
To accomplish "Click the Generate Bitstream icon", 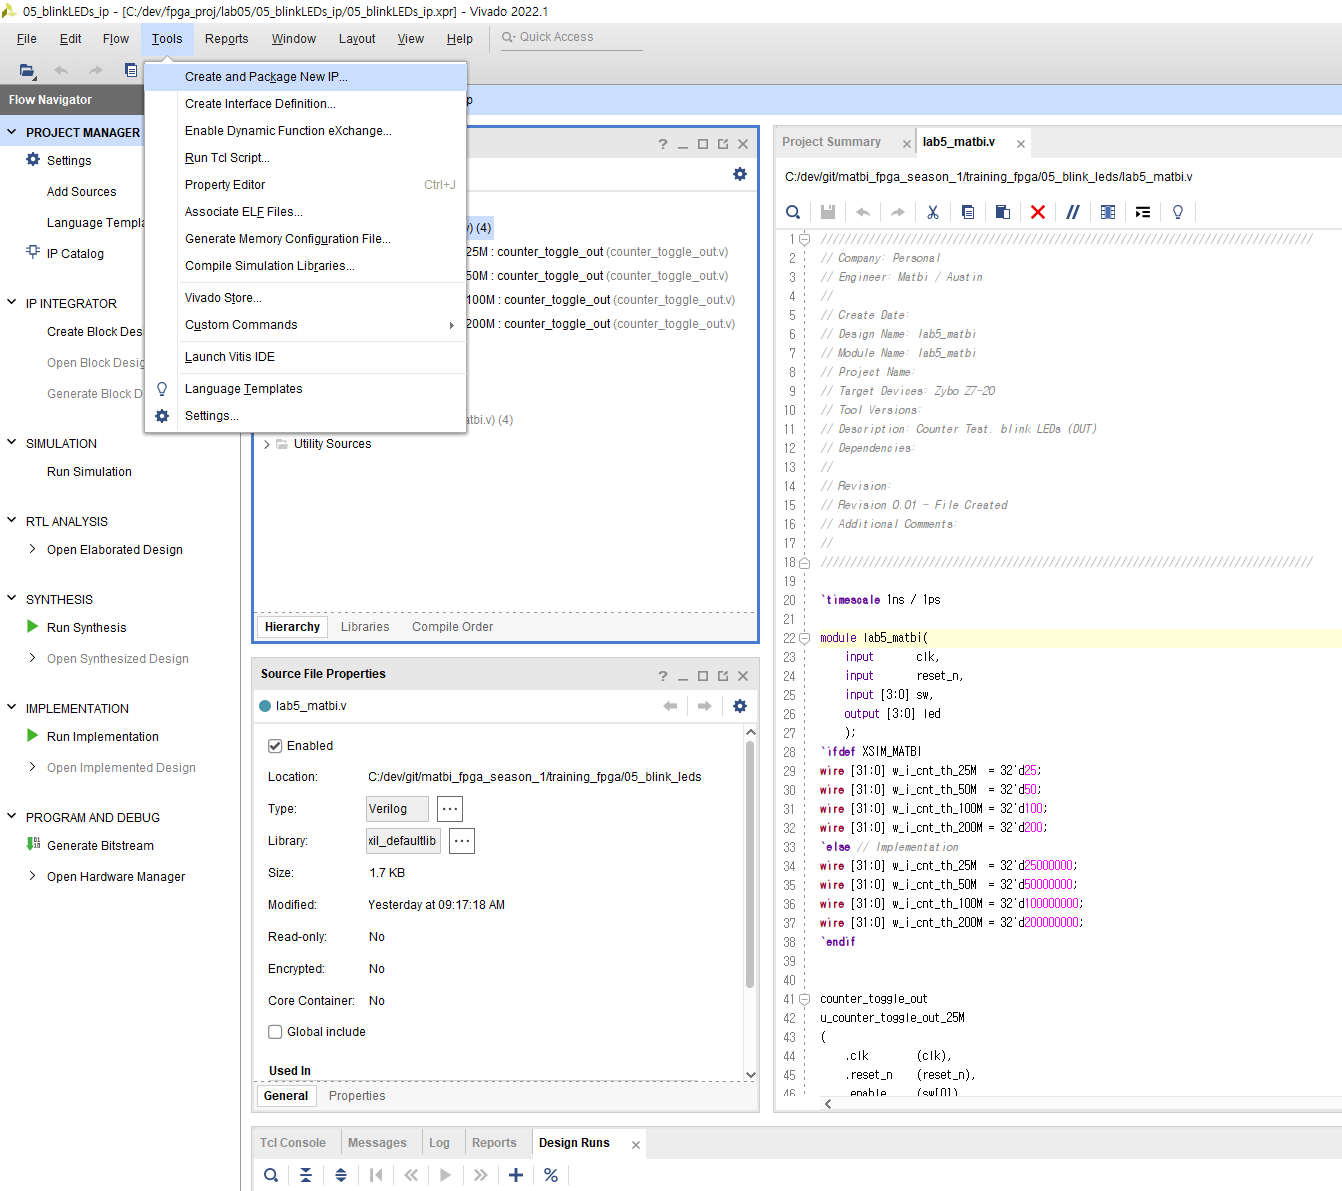I will tap(33, 845).
